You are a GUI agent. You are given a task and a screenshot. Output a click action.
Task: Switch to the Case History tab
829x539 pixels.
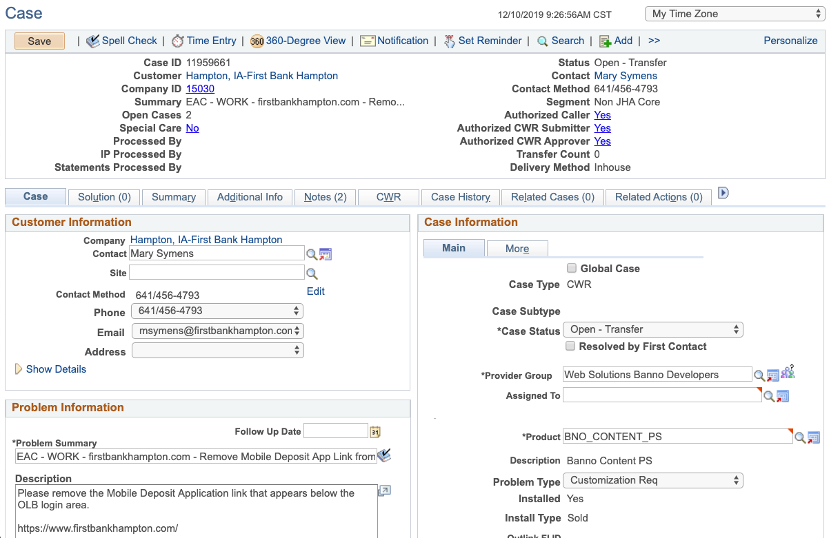(460, 197)
